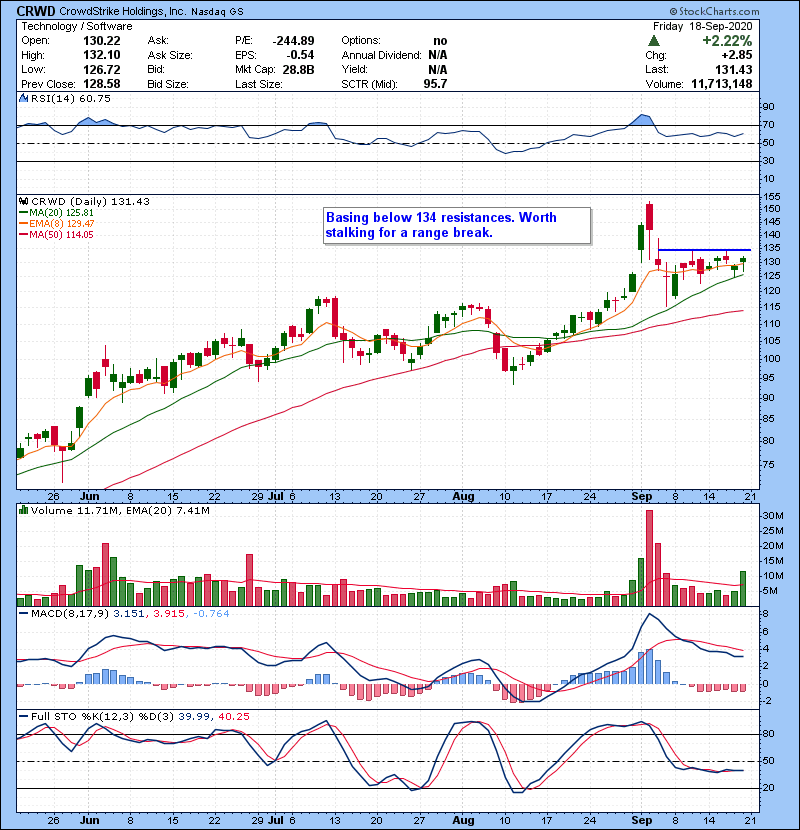The height and width of the screenshot is (830, 800).
Task: Click the volume bars icon beside Volume
Action: tap(23, 510)
